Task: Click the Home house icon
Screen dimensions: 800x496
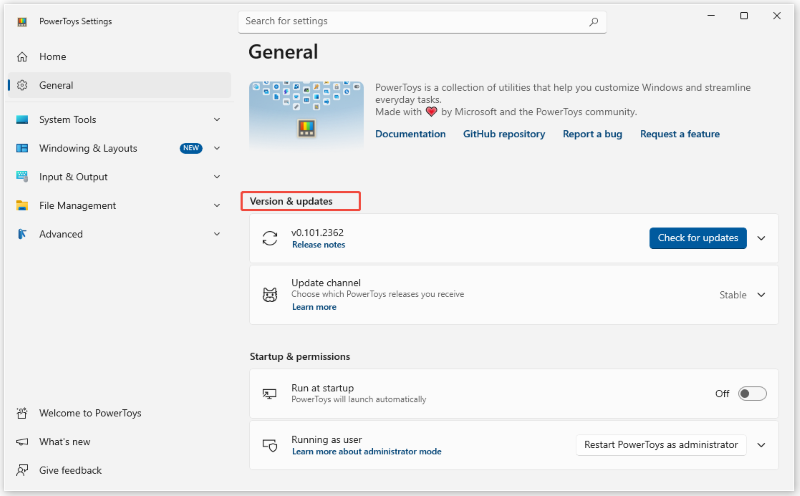Action: pyautogui.click(x=22, y=57)
